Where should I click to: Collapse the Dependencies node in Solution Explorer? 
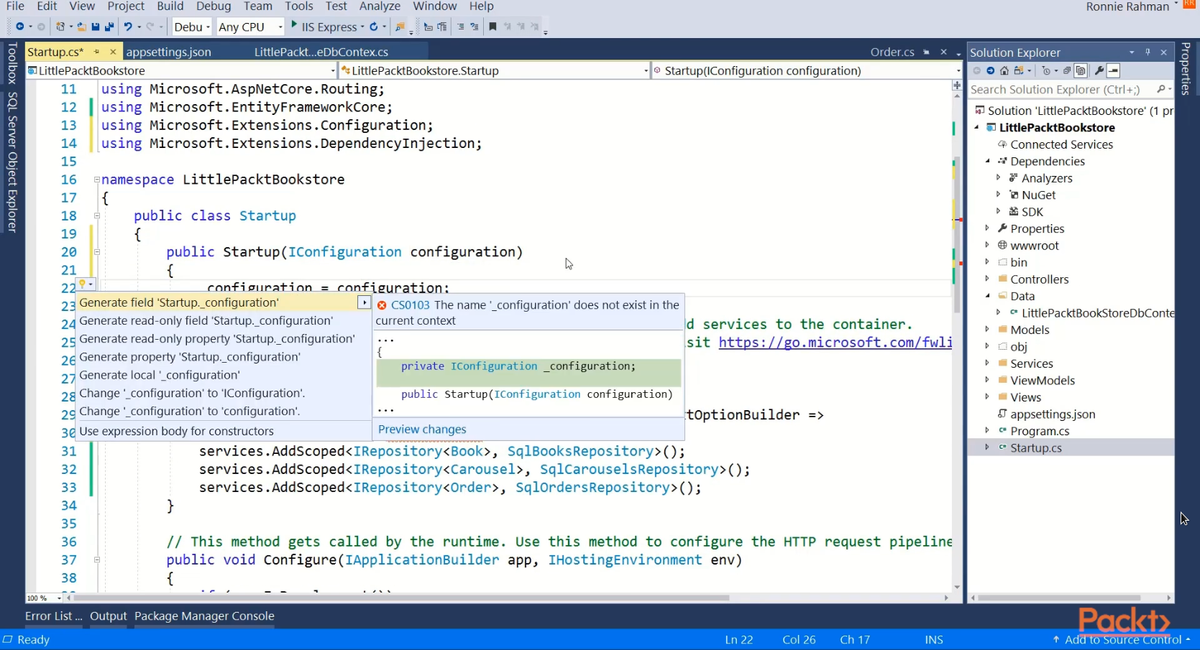tap(987, 161)
